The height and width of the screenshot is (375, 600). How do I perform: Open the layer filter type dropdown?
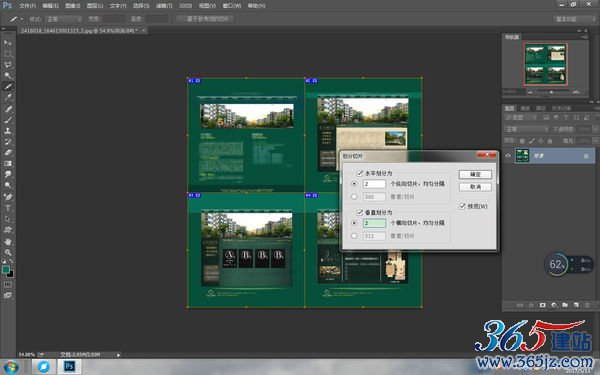(521, 117)
